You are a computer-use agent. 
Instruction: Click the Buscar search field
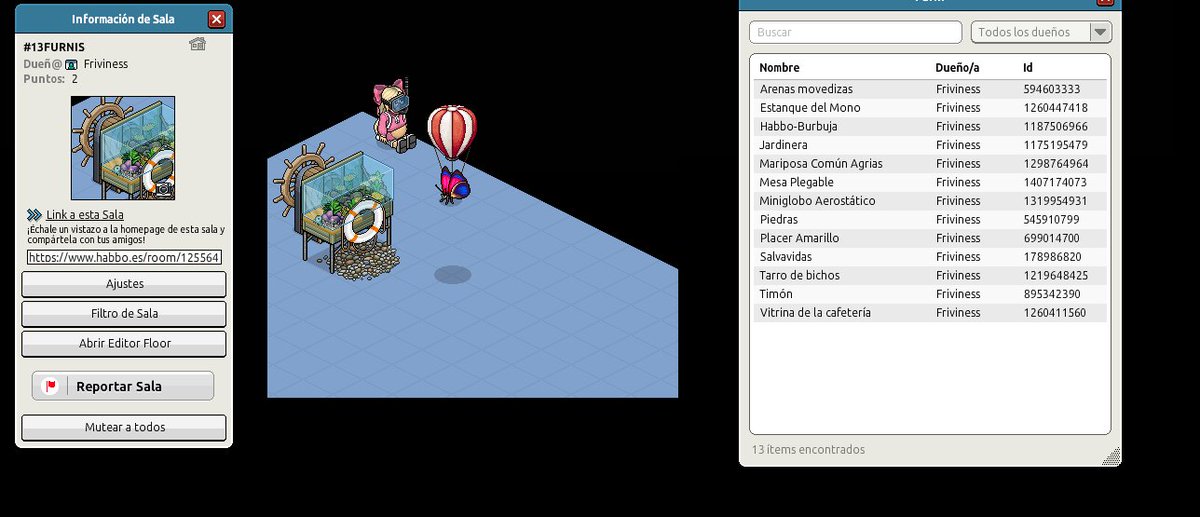point(855,32)
